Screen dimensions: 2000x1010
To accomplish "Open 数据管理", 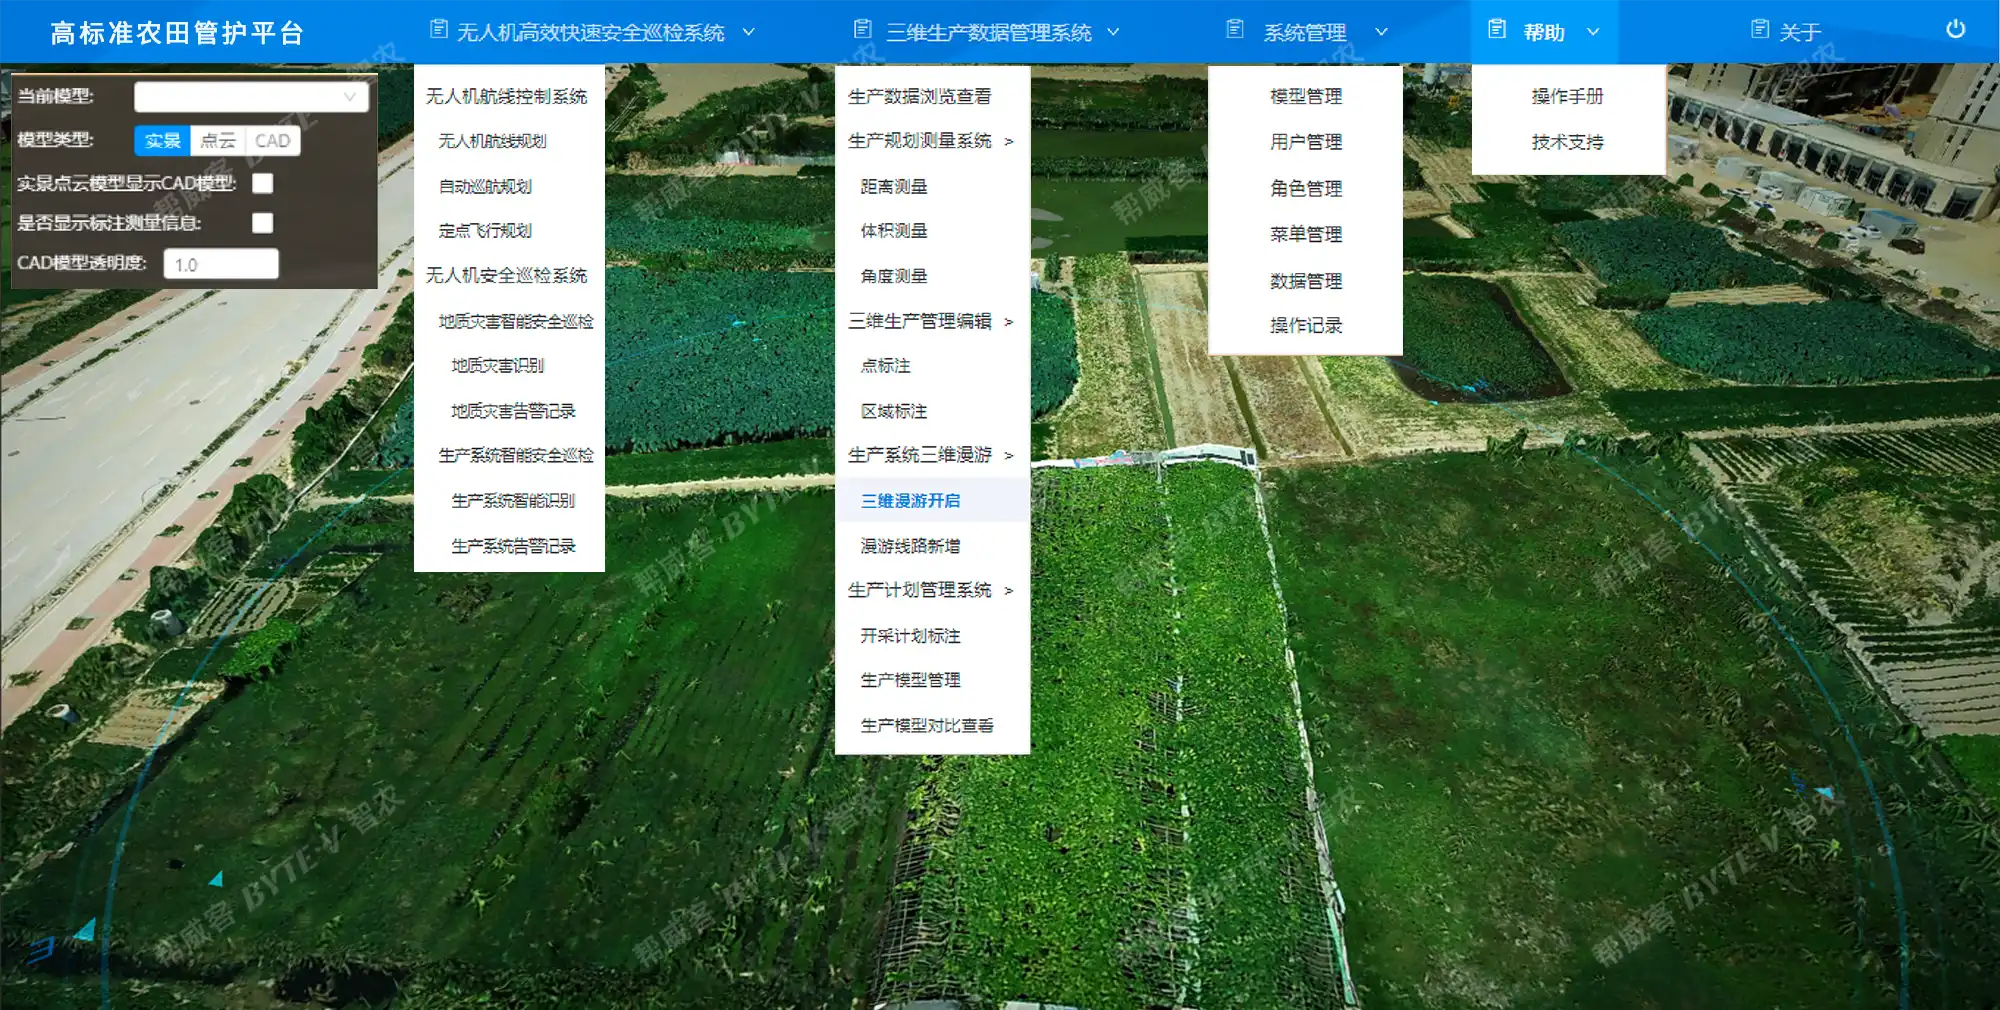I will click(x=1306, y=281).
